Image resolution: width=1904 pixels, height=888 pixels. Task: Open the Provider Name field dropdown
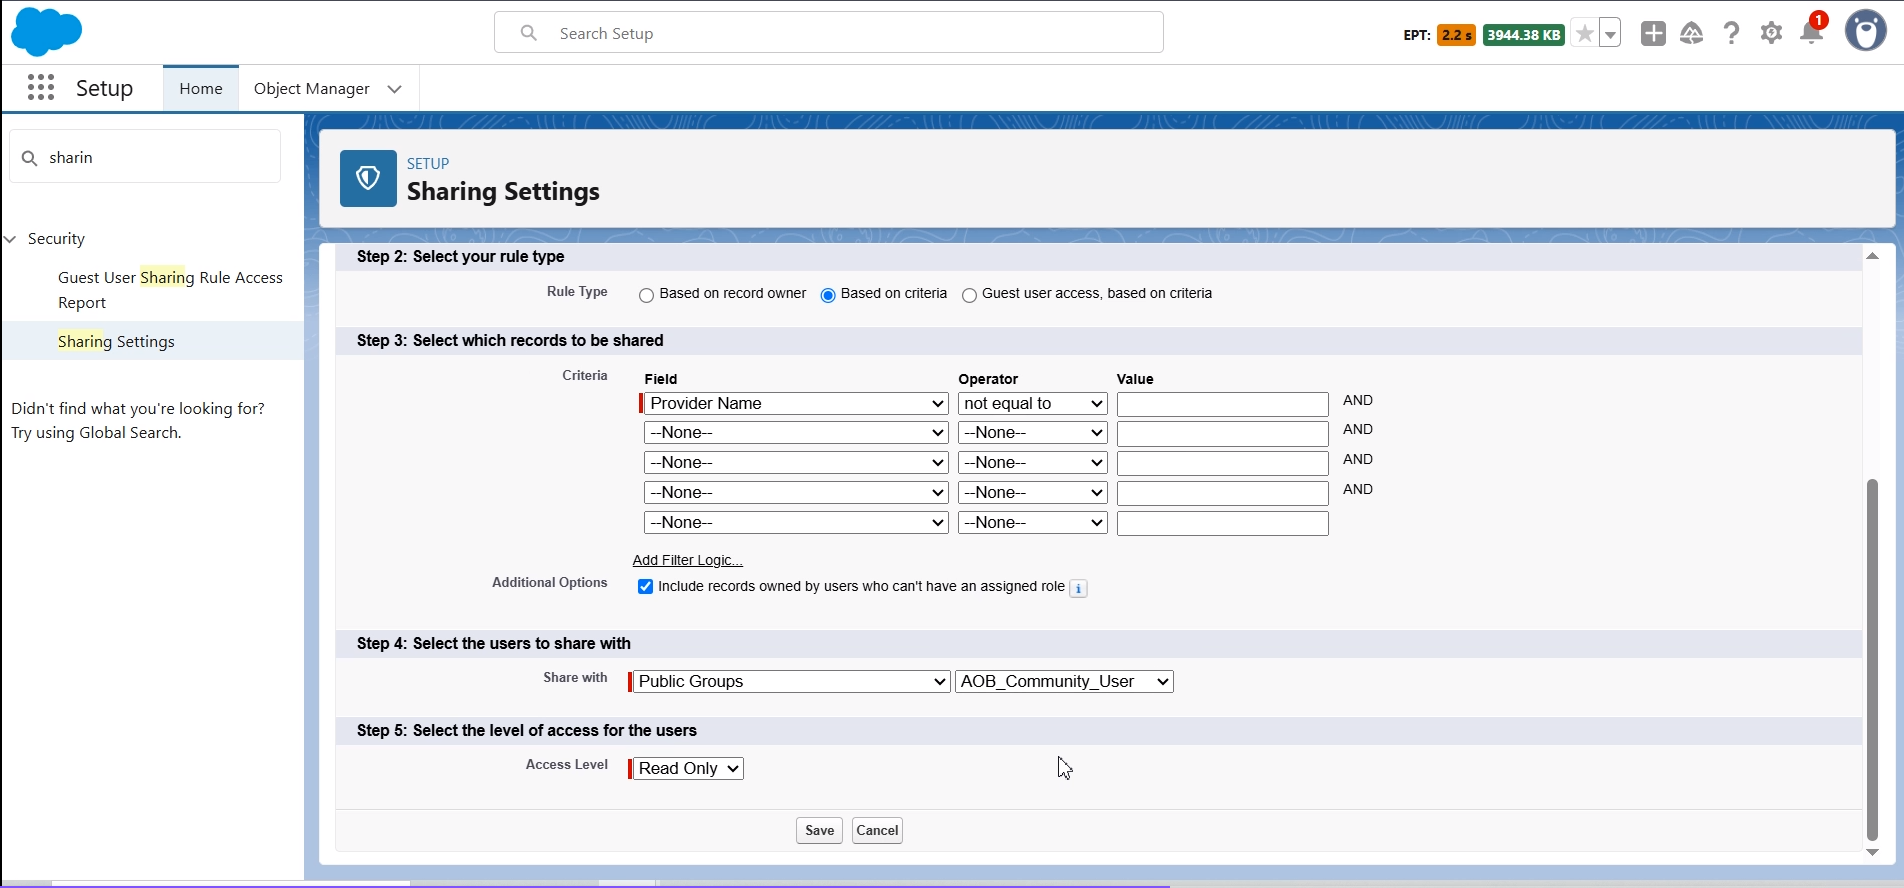pyautogui.click(x=796, y=403)
